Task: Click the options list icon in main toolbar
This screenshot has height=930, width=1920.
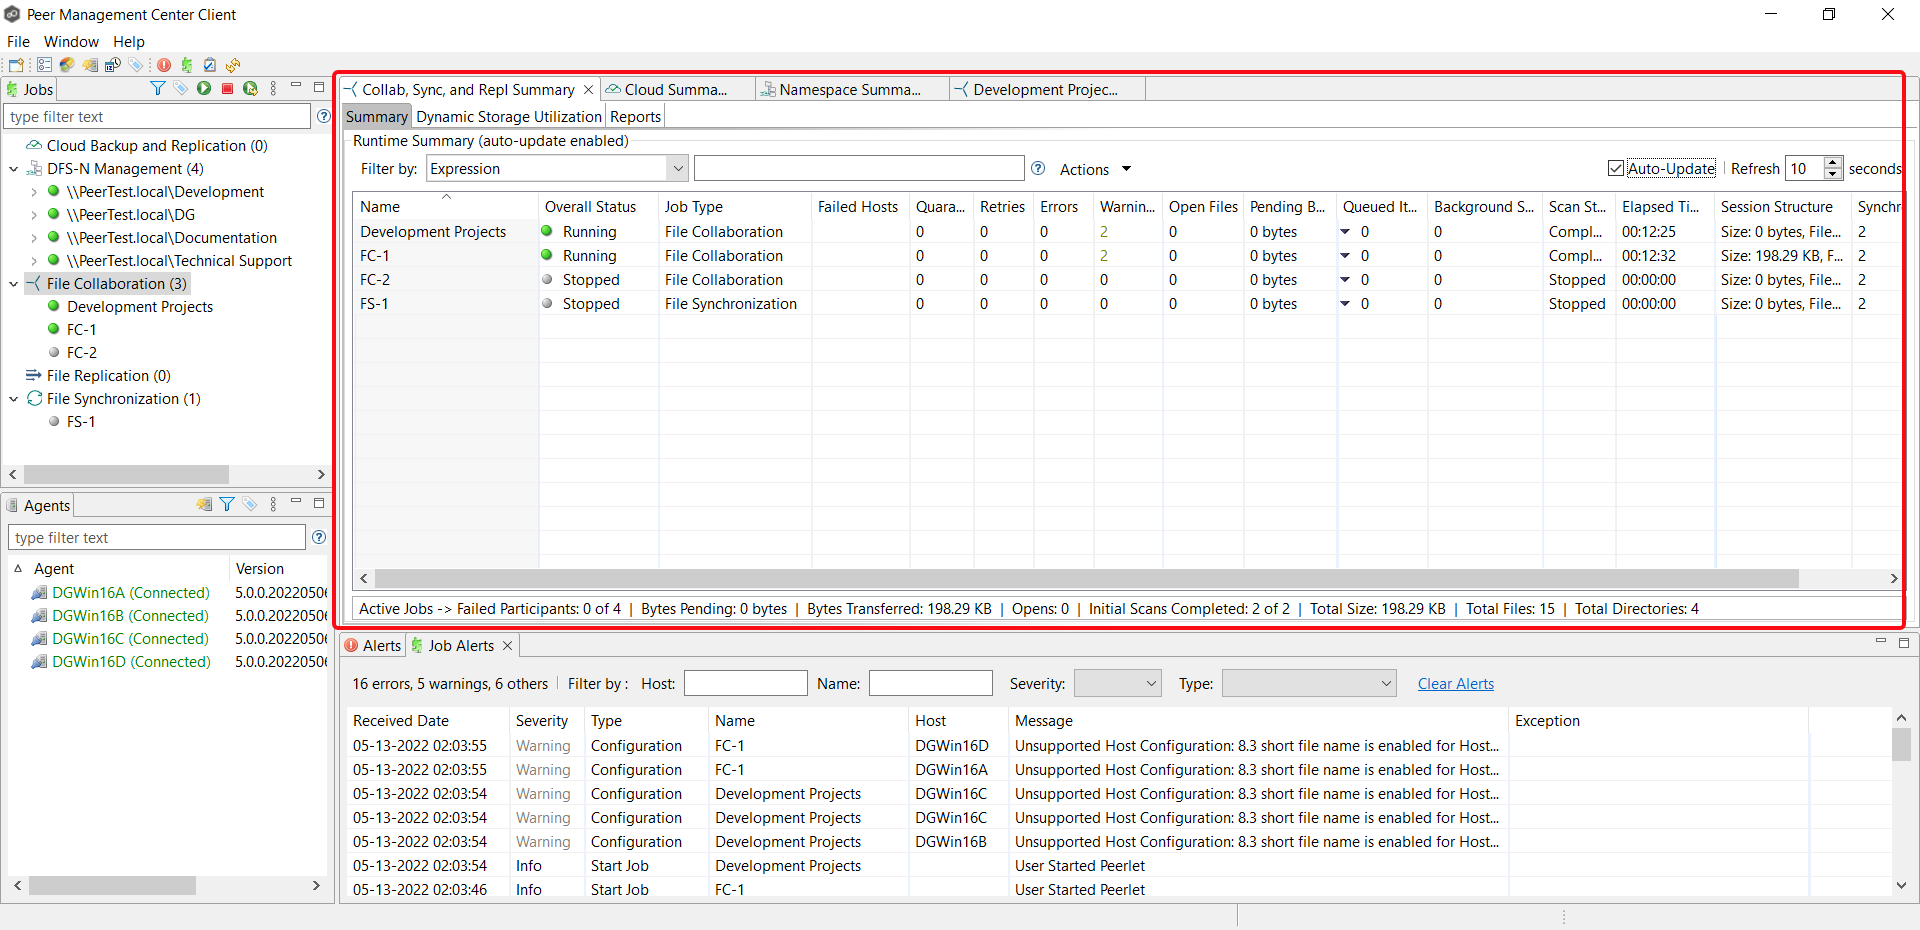Action: [x=44, y=65]
